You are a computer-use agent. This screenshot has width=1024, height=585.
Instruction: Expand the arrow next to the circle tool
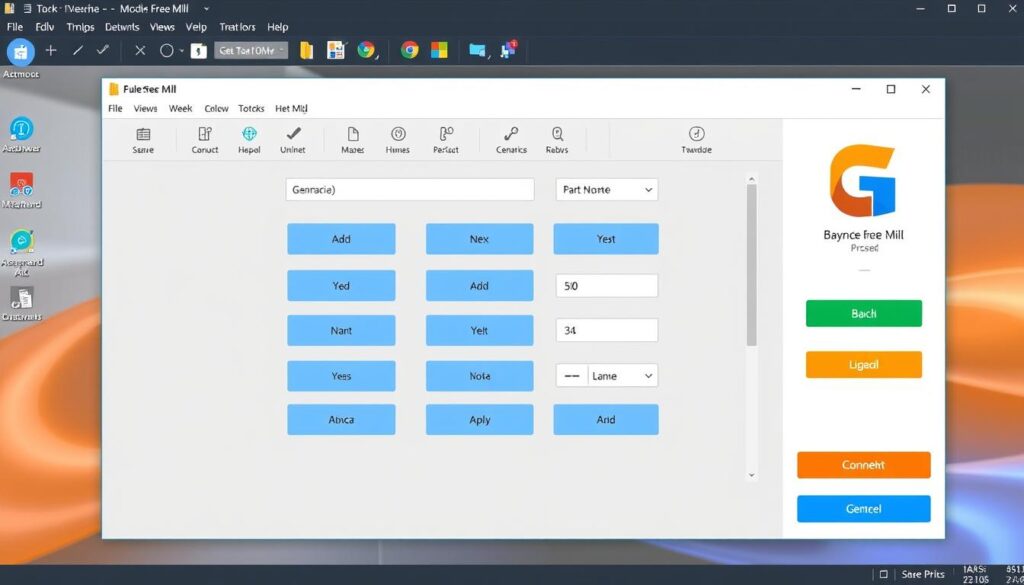pos(181,51)
